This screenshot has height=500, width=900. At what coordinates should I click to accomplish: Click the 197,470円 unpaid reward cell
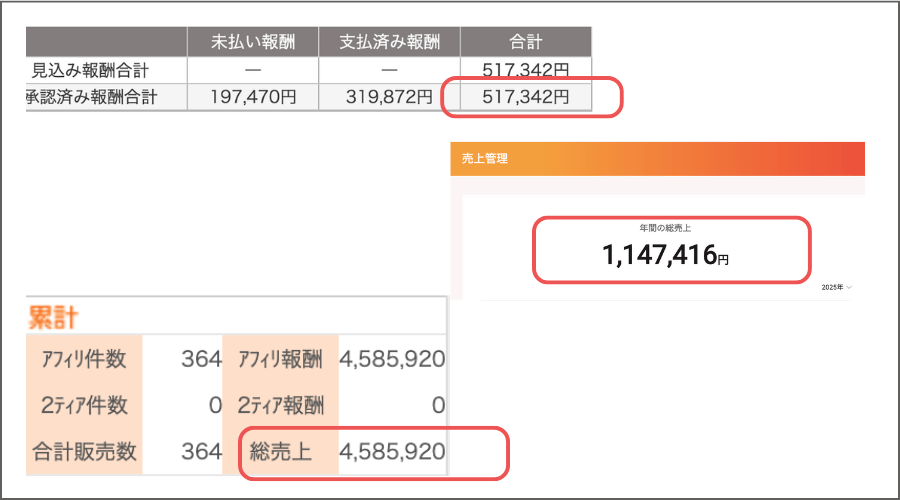(x=252, y=97)
